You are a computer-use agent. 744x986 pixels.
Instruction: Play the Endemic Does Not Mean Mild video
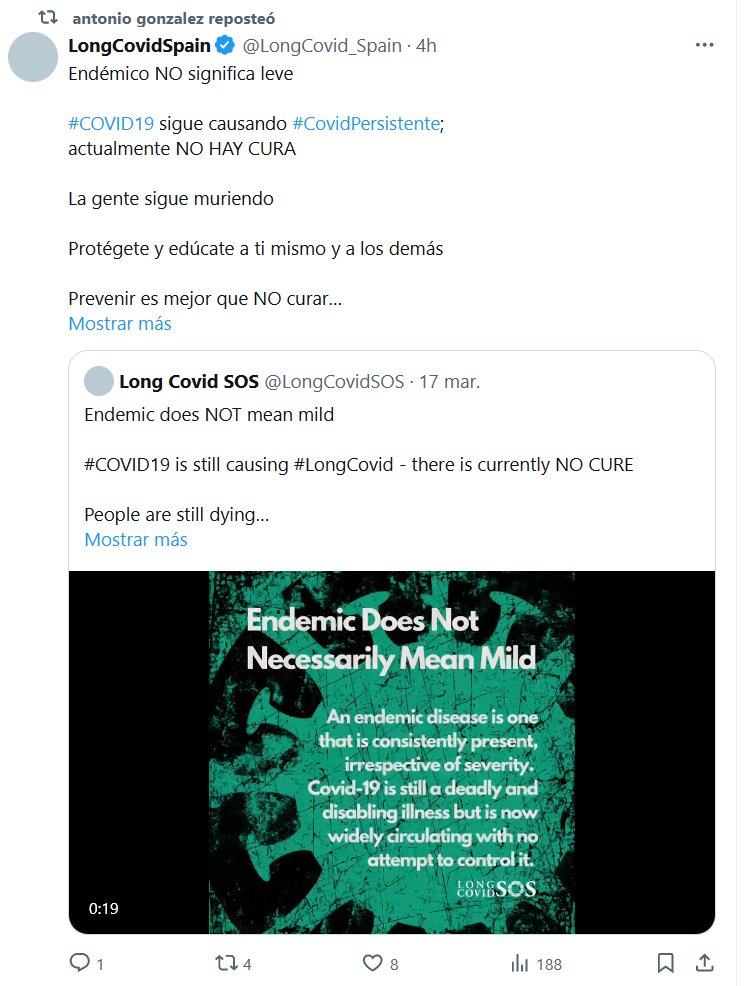pos(392,752)
